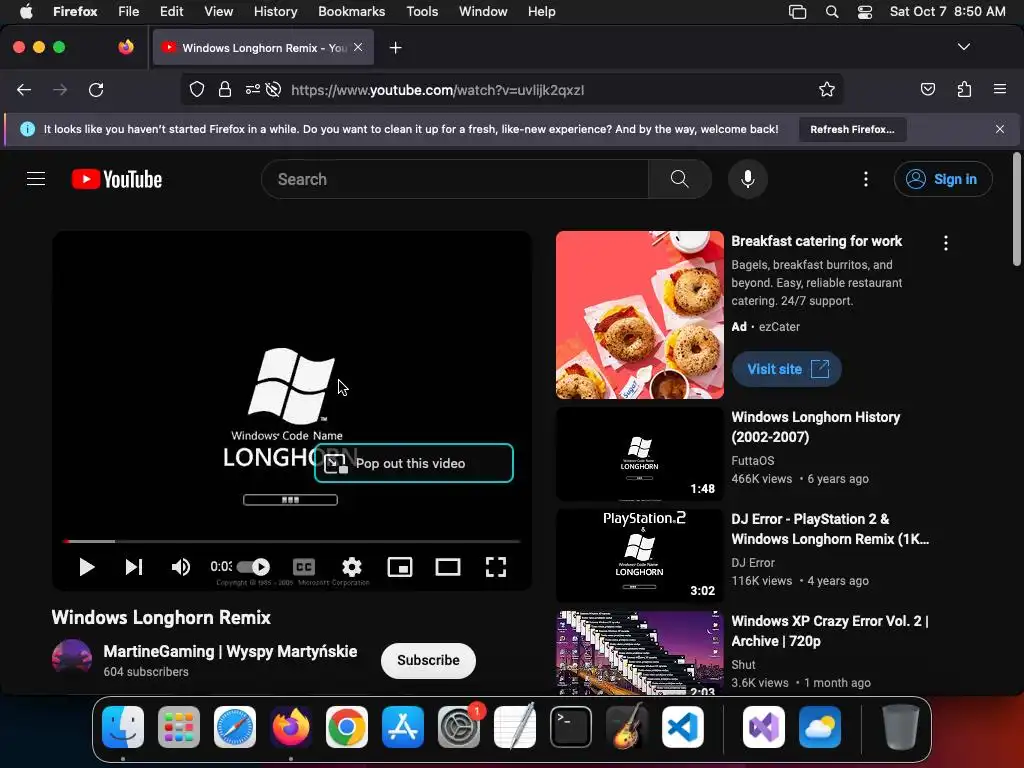Enable theater mode view

click(448, 567)
